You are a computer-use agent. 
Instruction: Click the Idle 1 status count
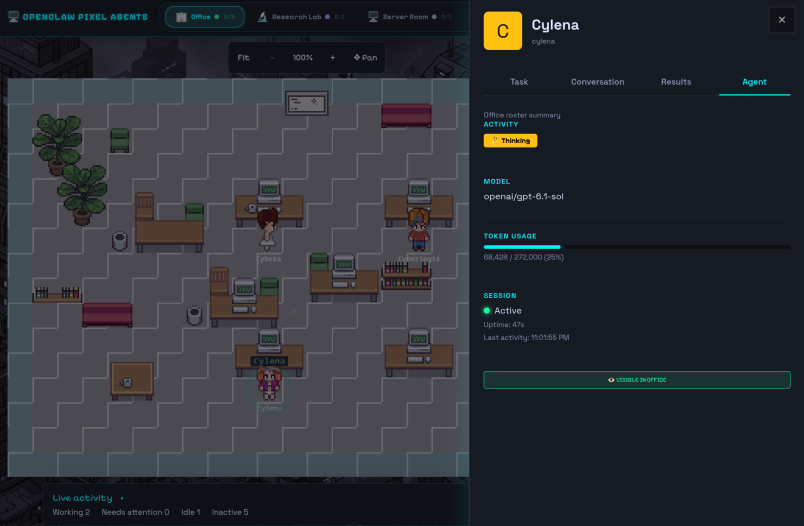(x=191, y=512)
